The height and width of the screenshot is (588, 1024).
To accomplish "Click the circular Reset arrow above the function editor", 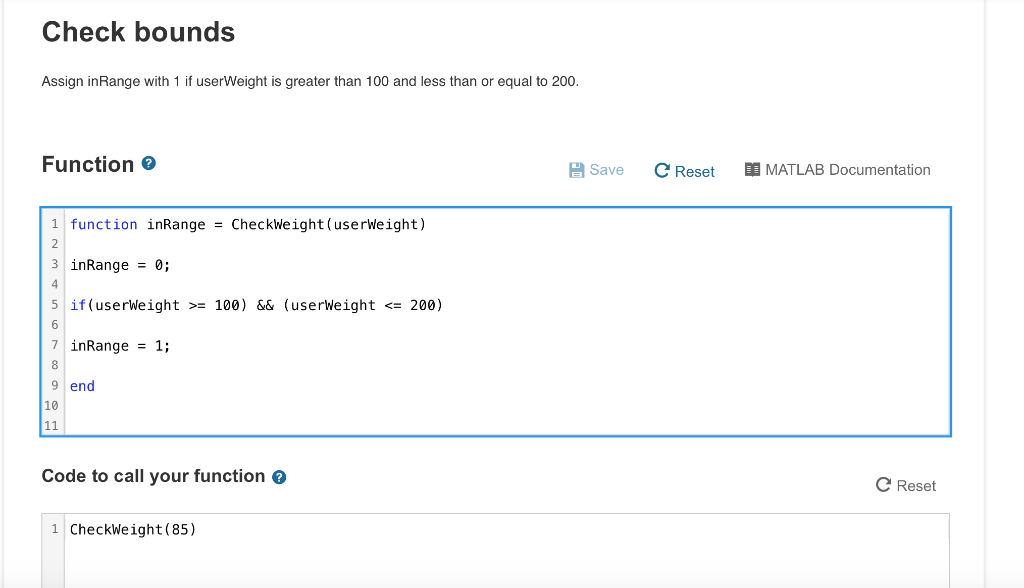I will [662, 170].
